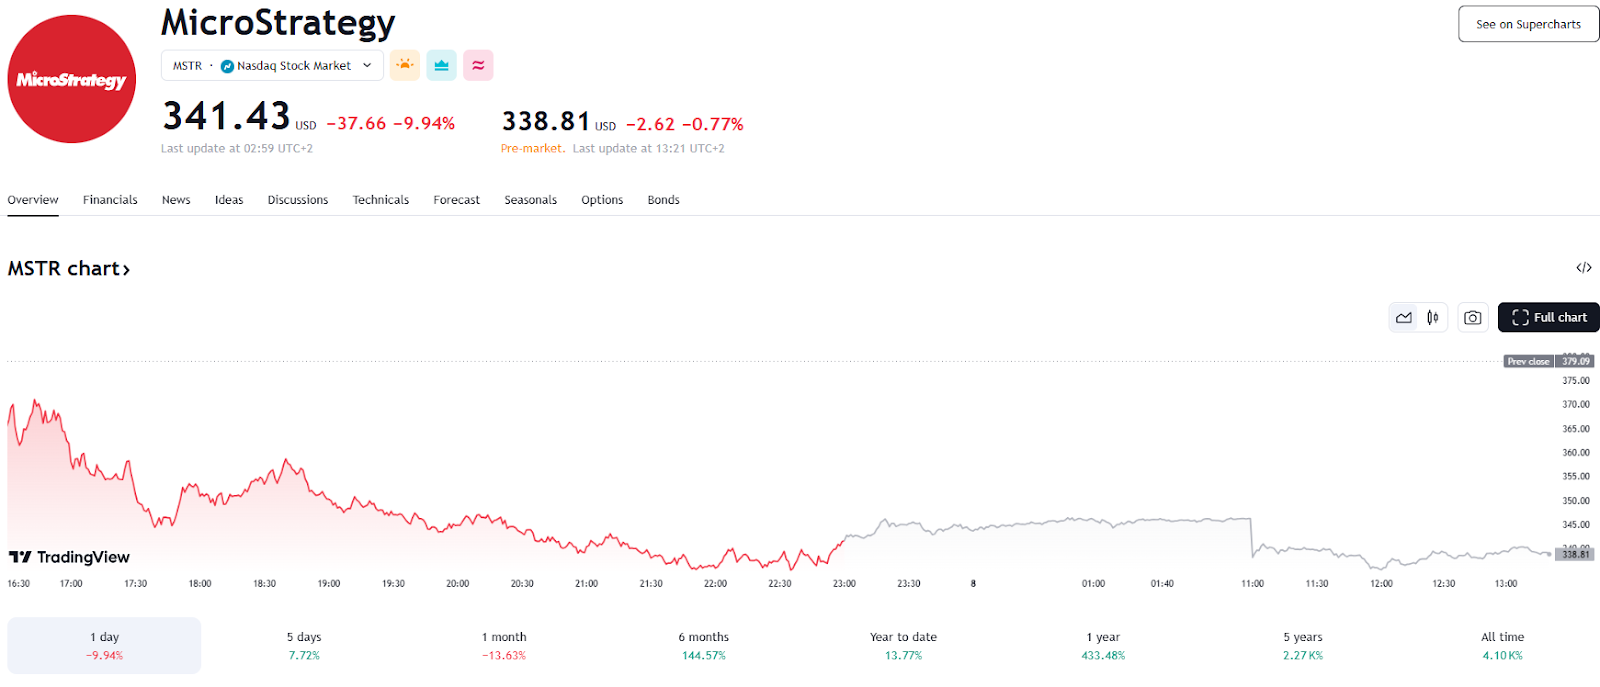1600x687 pixels.
Task: Open the News tab
Action: pyautogui.click(x=176, y=200)
